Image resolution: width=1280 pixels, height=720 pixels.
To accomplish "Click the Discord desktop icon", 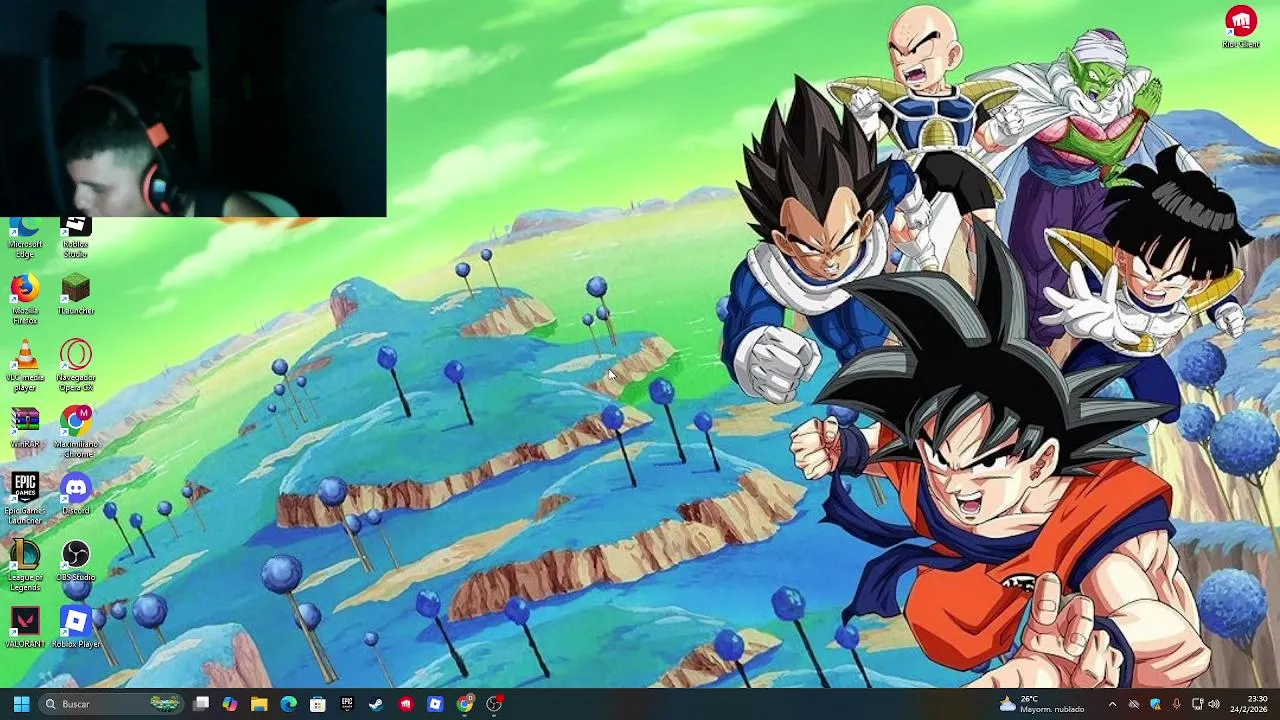I will (75, 495).
